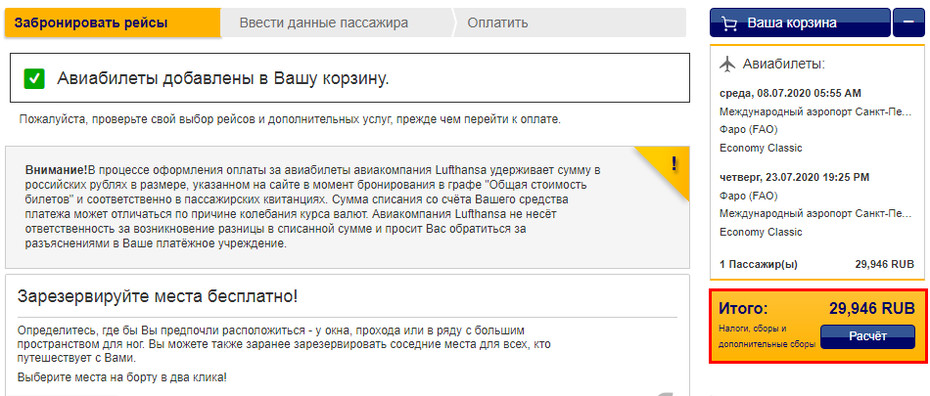The width and height of the screenshot is (930, 396).
Task: Open the 'Ваша корзина' cart panel
Action: point(800,23)
